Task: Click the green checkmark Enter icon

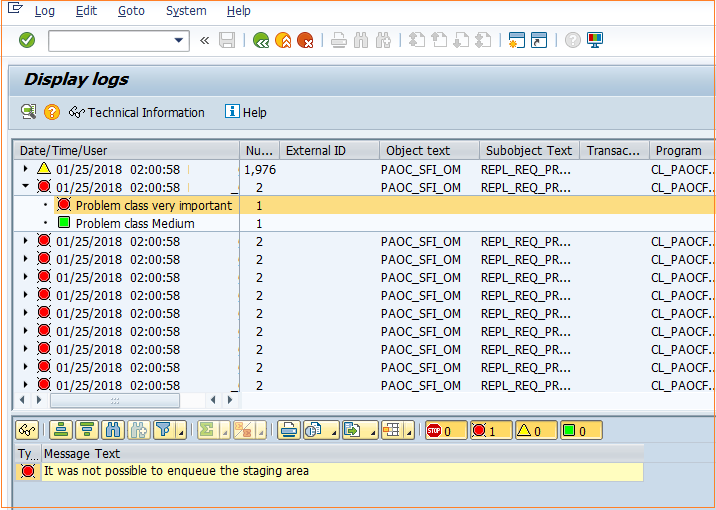Action: 27,40
